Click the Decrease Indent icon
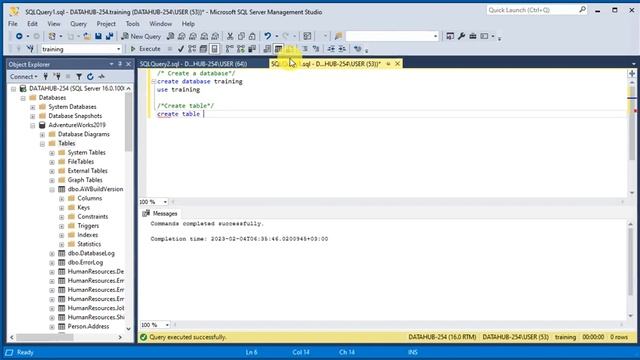 tap(331, 49)
